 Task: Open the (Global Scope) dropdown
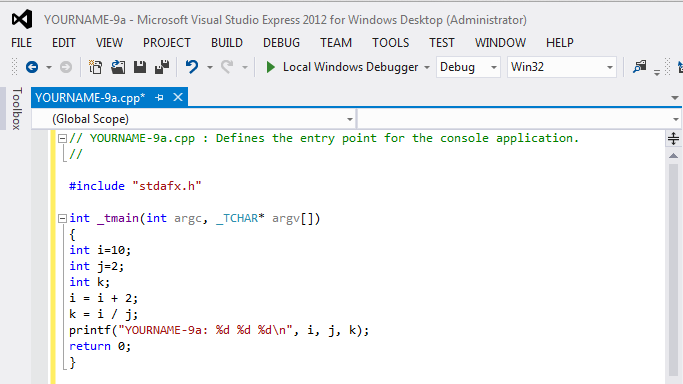(x=193, y=119)
